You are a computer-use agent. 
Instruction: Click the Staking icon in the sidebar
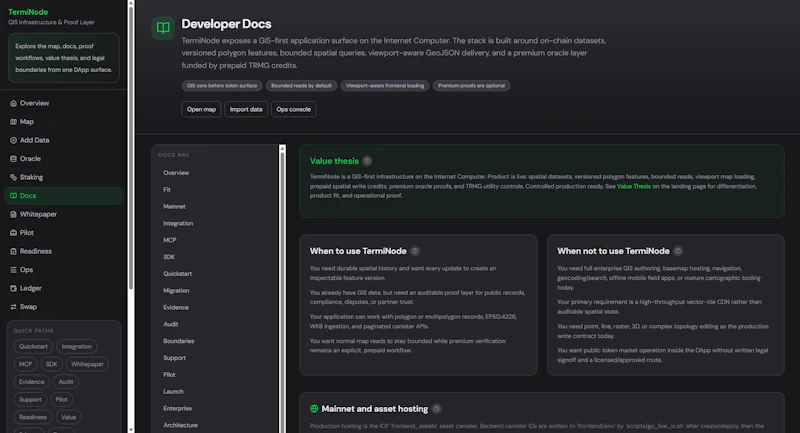13,177
